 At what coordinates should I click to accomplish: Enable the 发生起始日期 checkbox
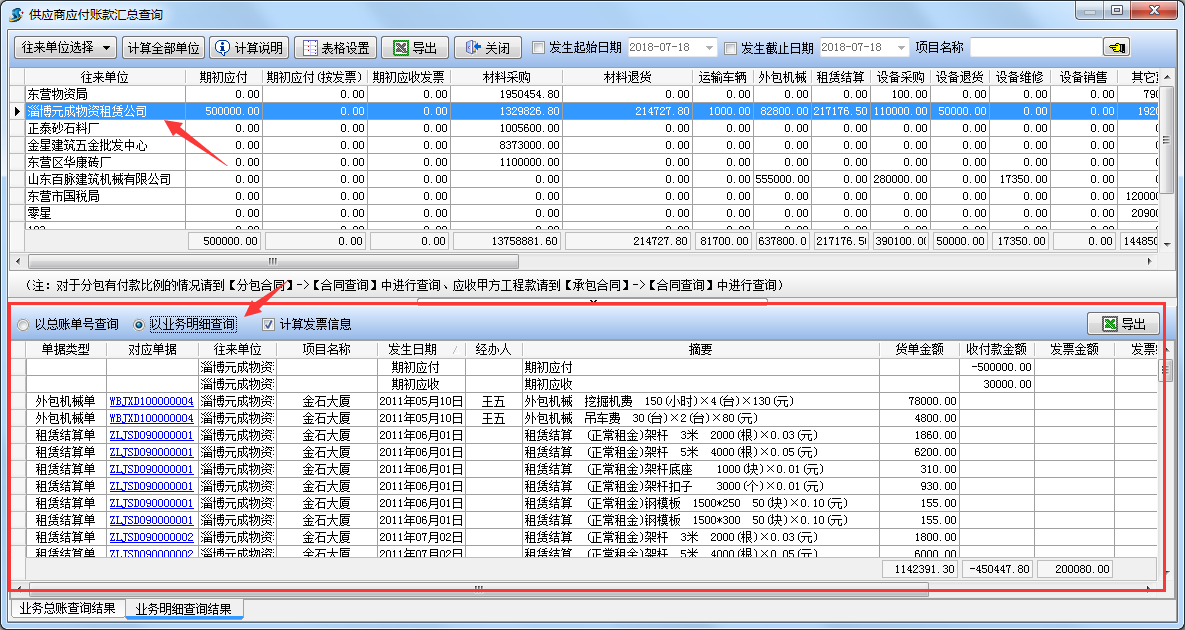click(x=536, y=46)
